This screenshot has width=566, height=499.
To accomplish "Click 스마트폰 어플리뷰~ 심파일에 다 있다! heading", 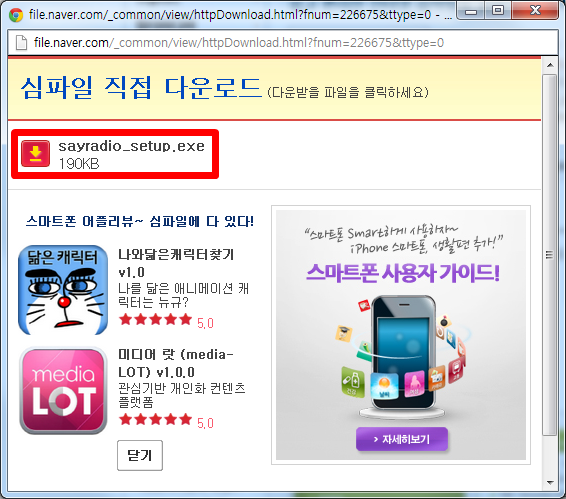I will [140, 221].
